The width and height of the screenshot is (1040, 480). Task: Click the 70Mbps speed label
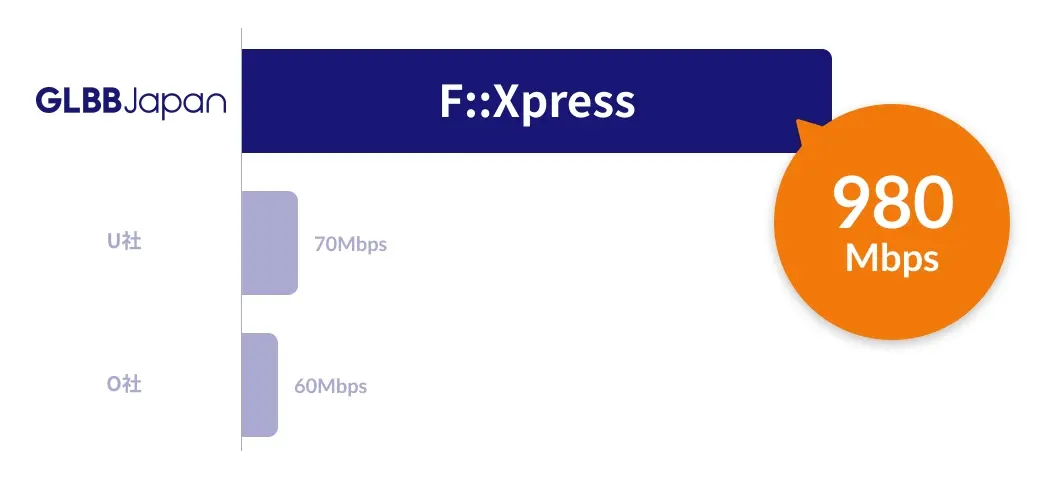(x=350, y=244)
